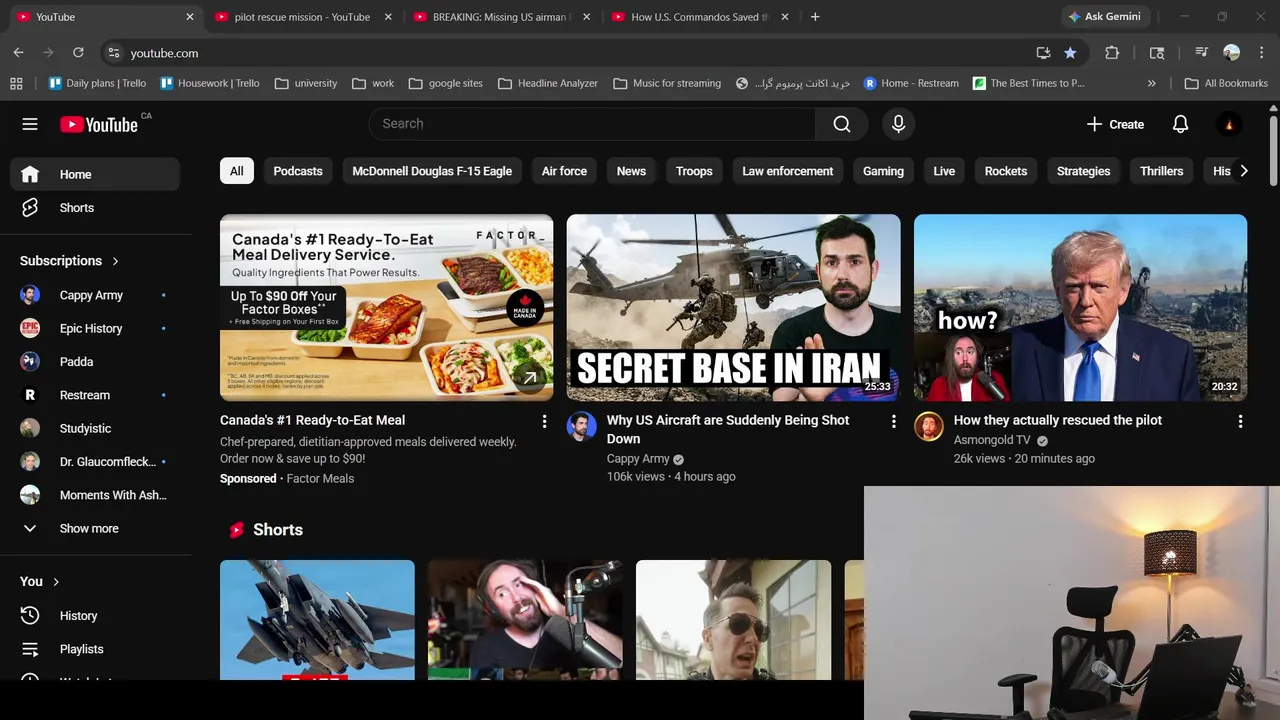
Task: Open Home - Restream bookmark
Action: coord(911,83)
